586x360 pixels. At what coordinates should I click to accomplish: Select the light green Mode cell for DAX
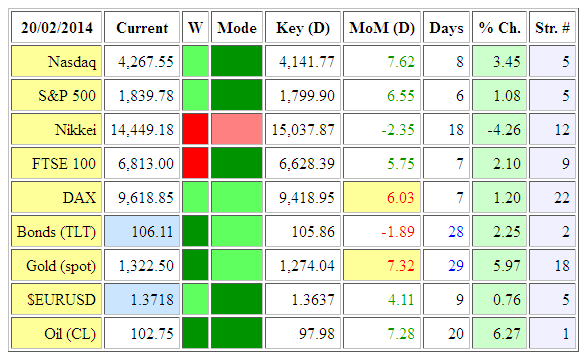(237, 197)
